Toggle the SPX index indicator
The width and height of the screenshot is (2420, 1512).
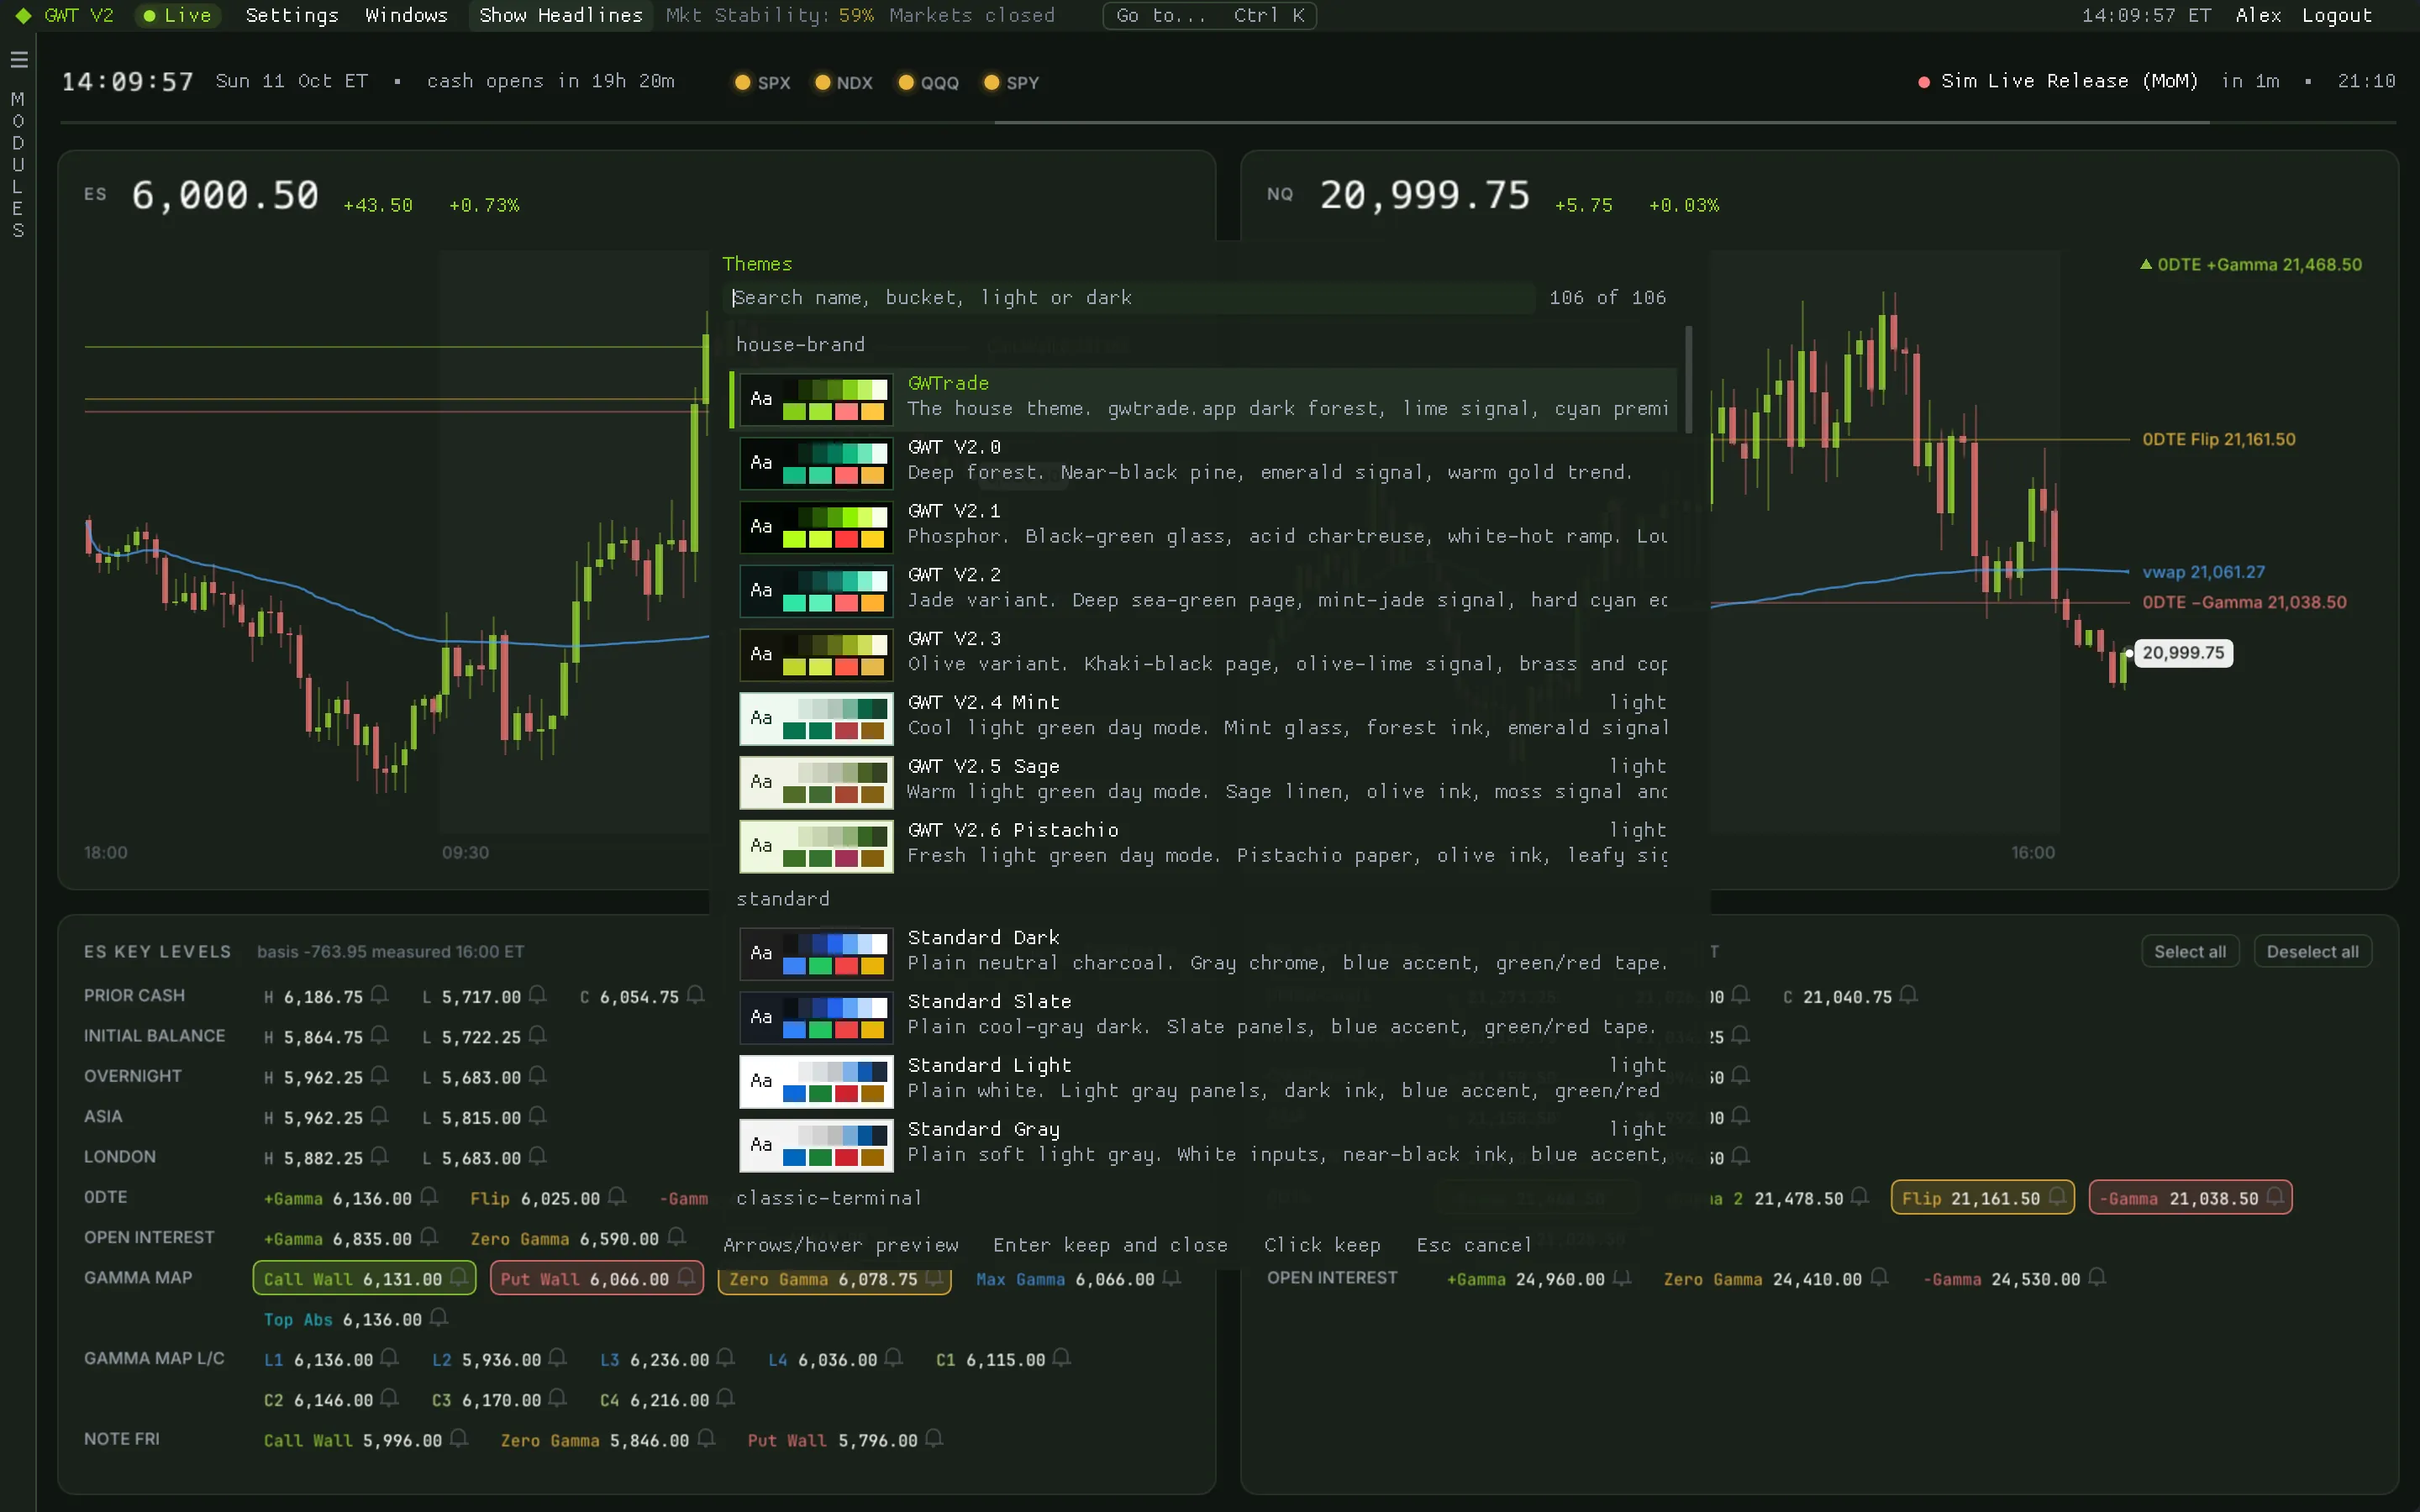point(763,83)
